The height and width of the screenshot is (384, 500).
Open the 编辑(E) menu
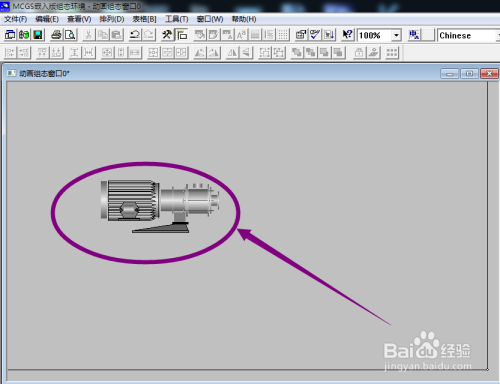pos(47,19)
